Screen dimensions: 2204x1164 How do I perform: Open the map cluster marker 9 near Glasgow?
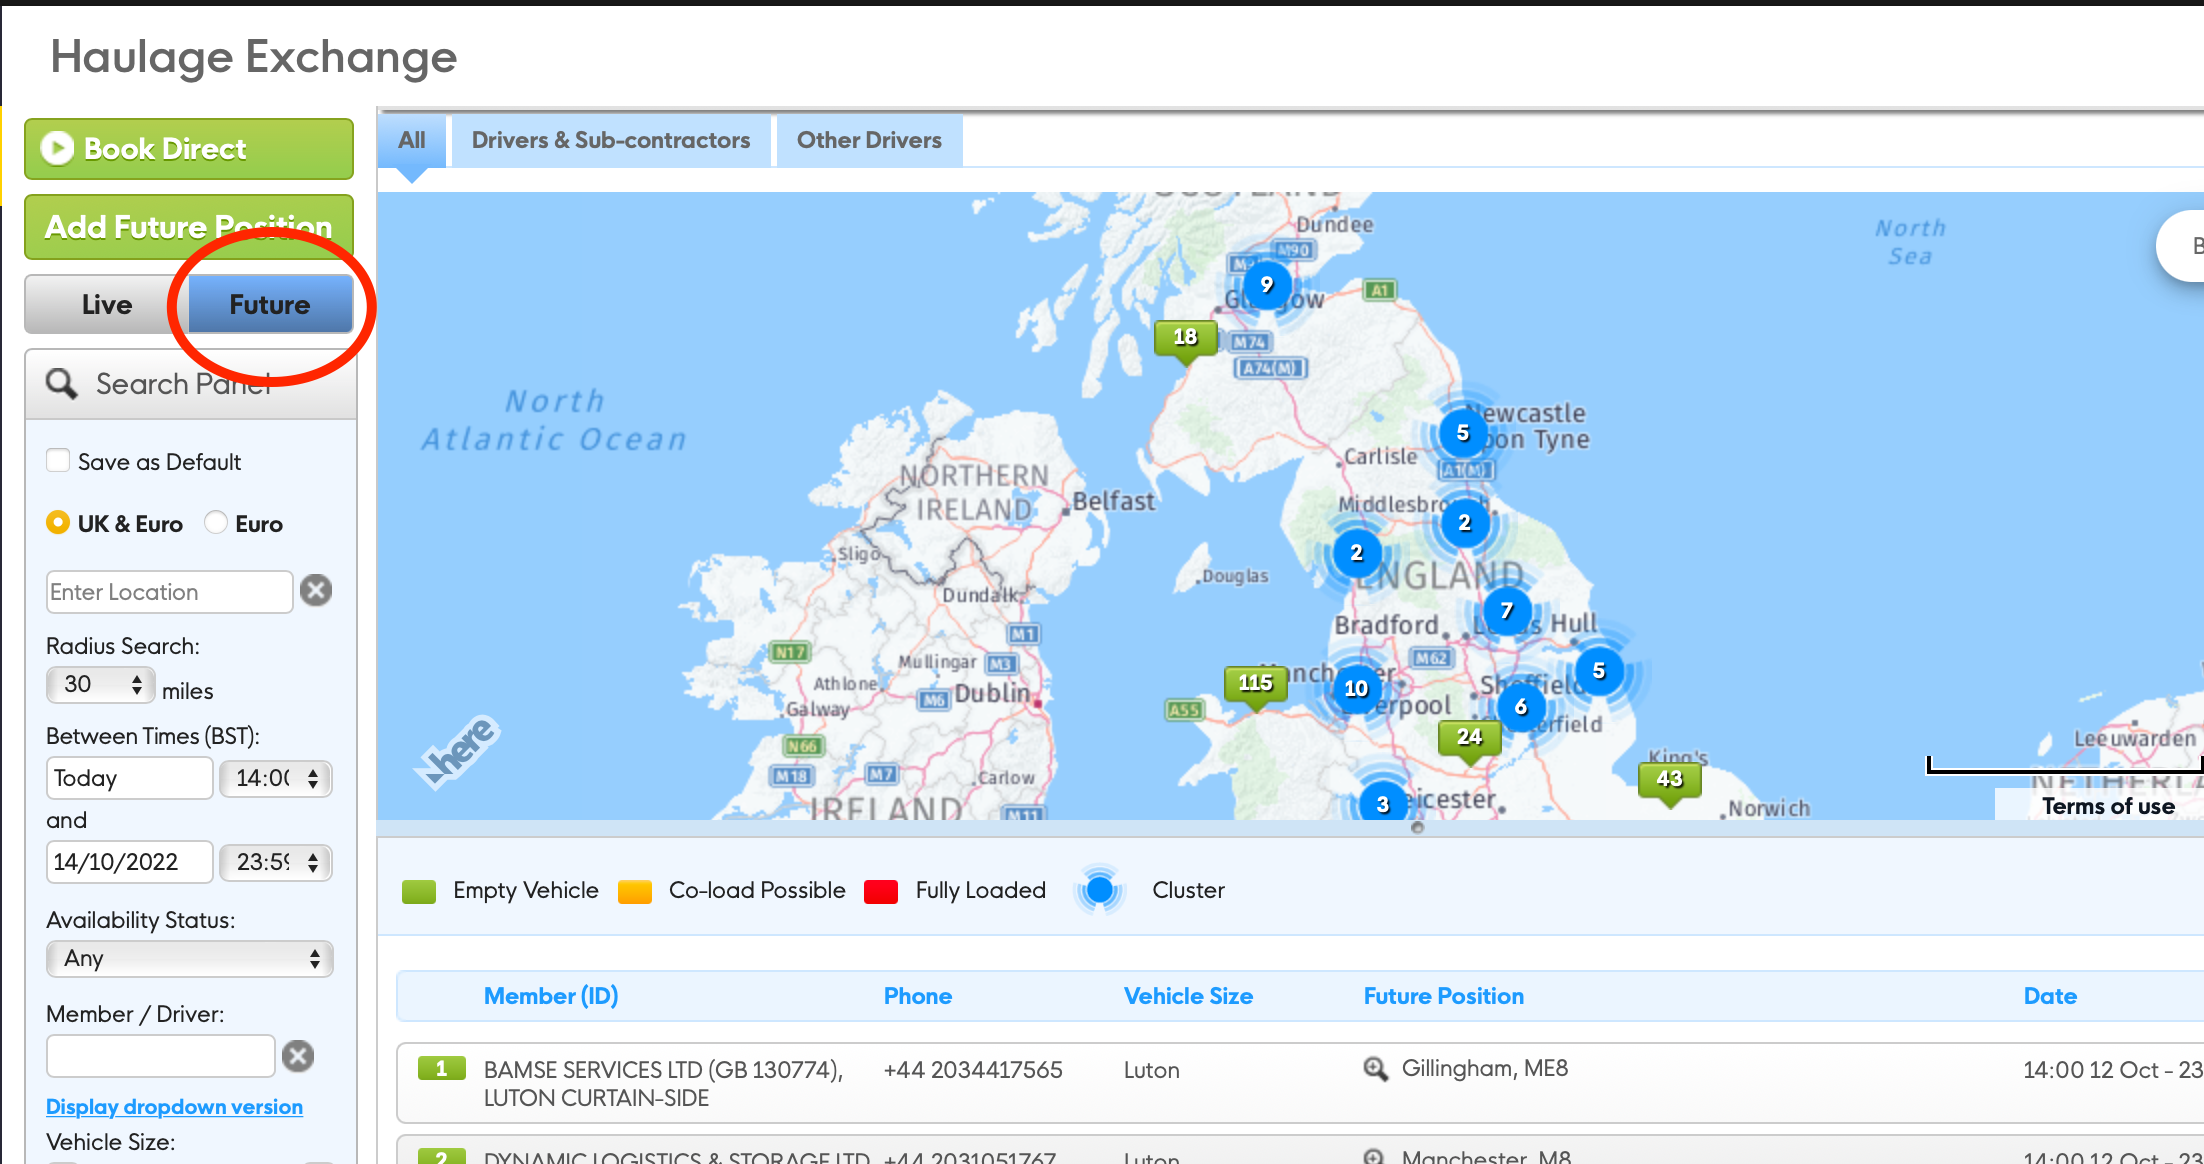[x=1267, y=285]
